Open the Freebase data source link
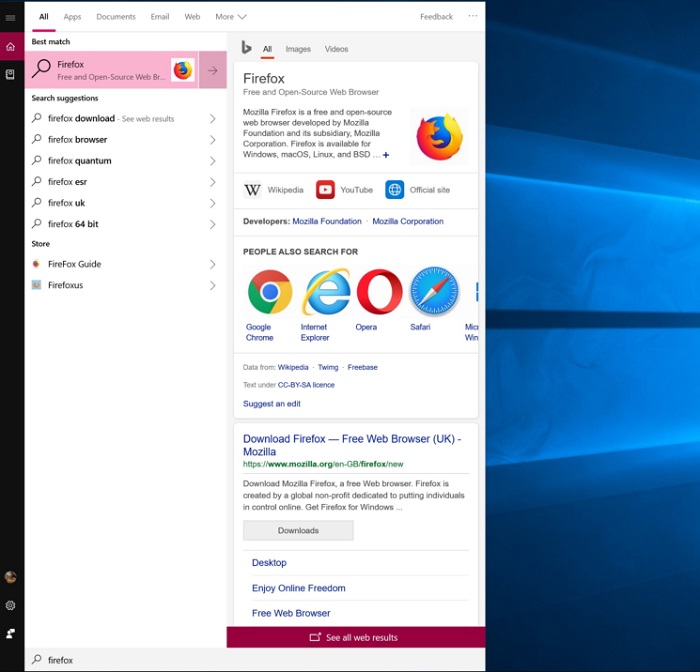700x672 pixels. (x=362, y=367)
